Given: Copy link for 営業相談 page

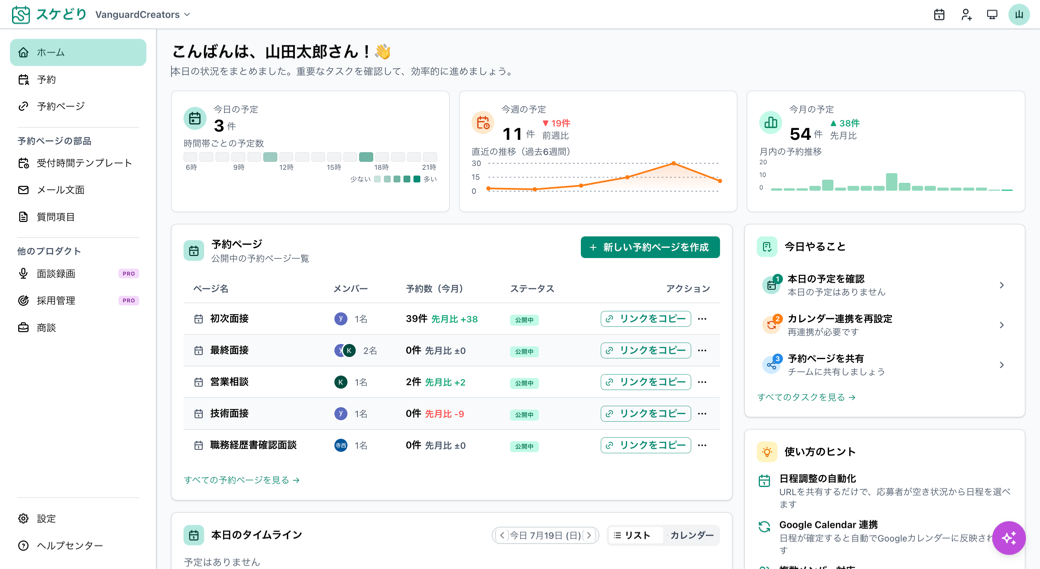Looking at the screenshot, I should point(645,382).
